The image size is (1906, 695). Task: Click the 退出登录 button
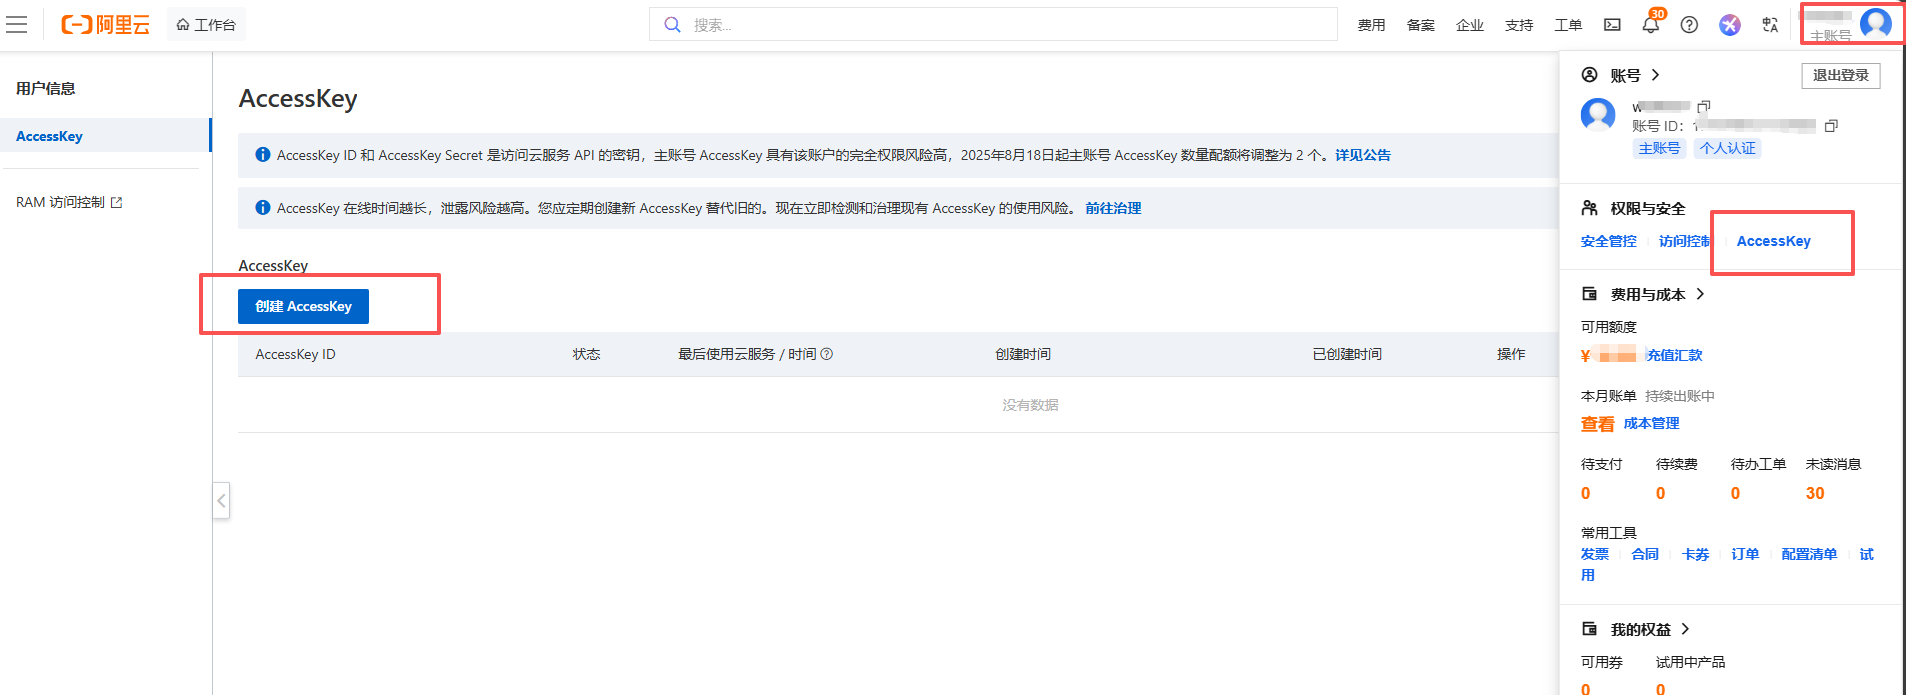(x=1840, y=76)
